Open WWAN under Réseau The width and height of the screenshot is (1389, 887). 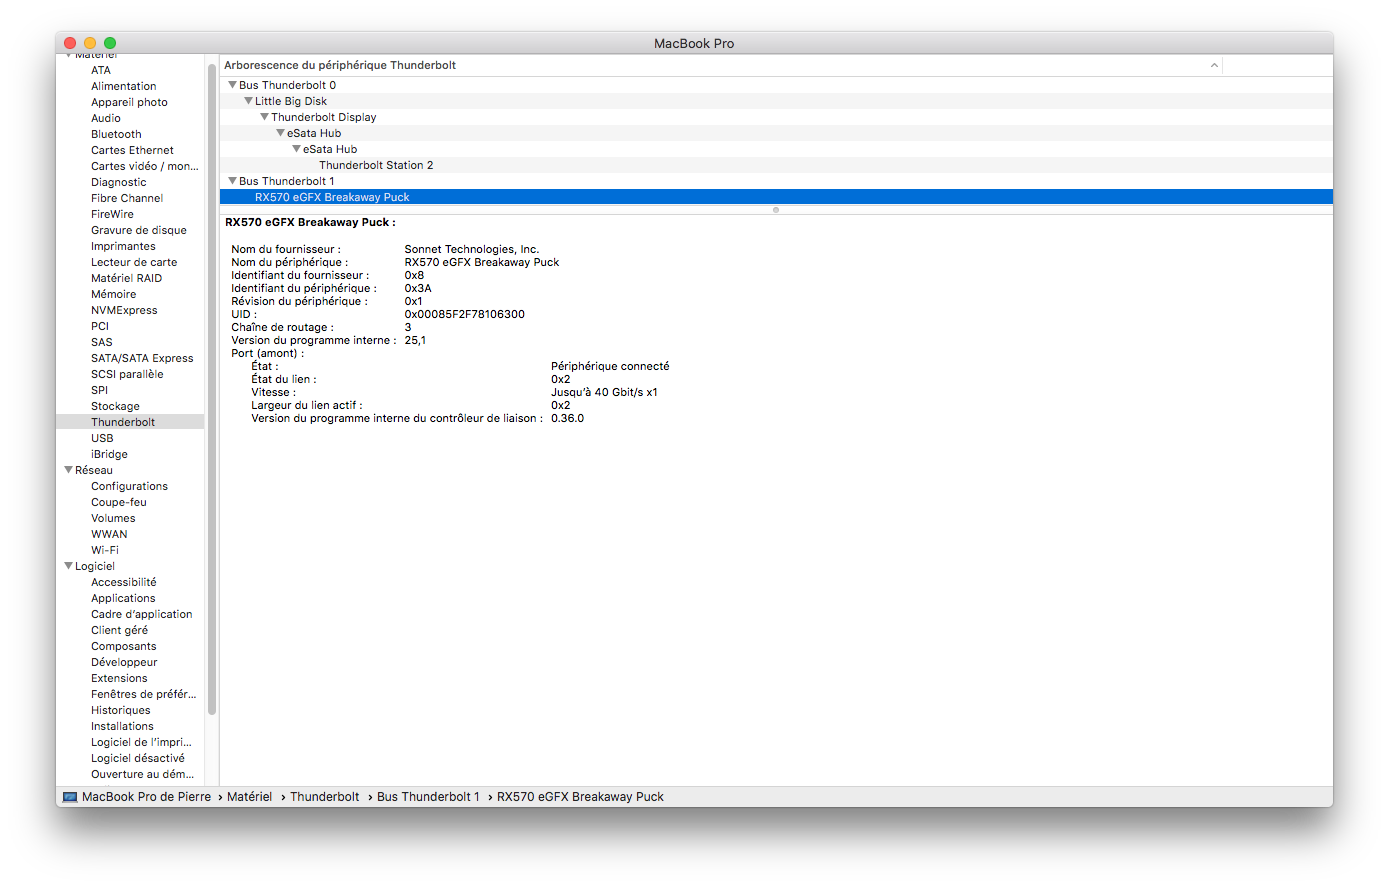click(x=109, y=534)
